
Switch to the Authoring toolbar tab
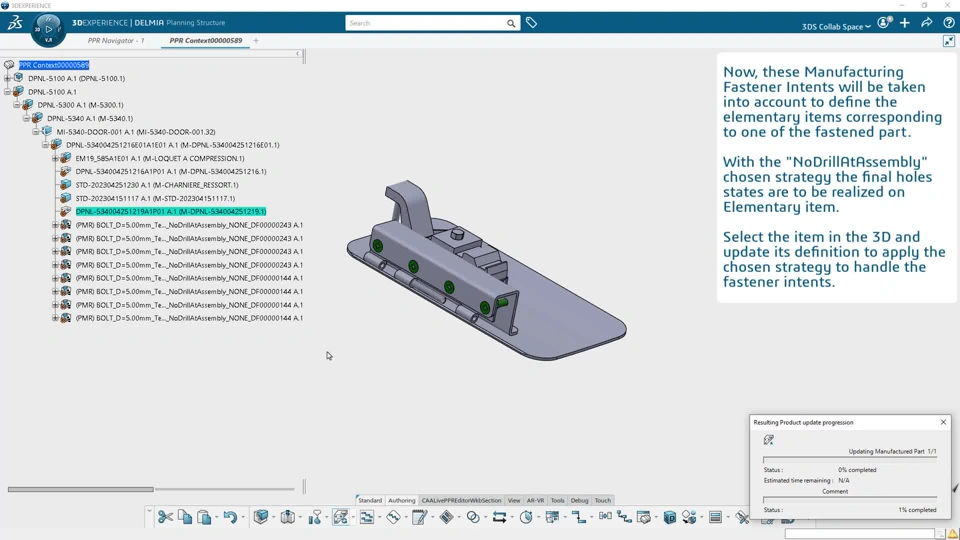tap(402, 500)
